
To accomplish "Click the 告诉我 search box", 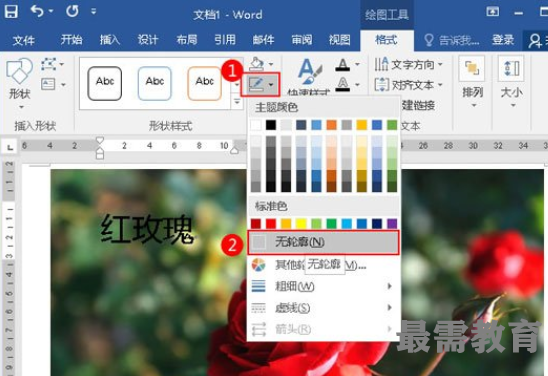I will pyautogui.click(x=451, y=40).
